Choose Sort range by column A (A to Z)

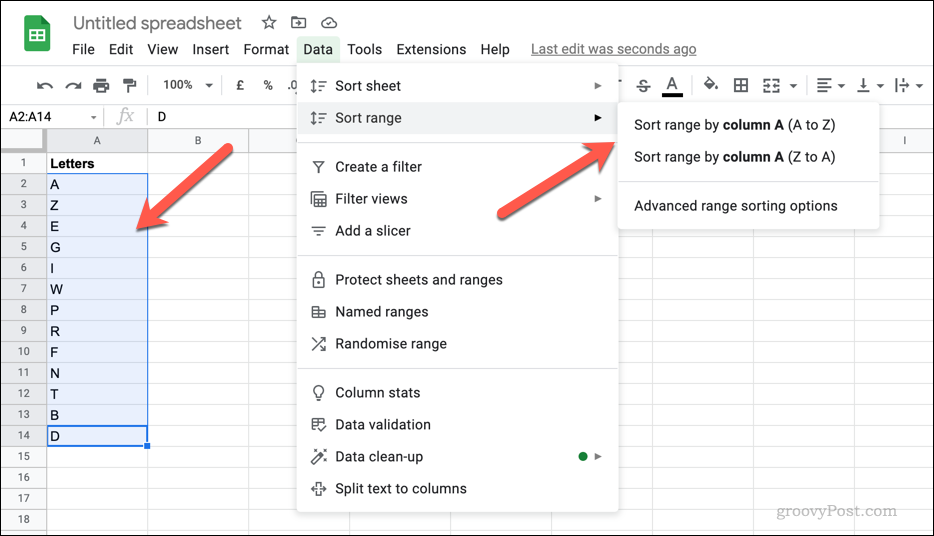734,125
